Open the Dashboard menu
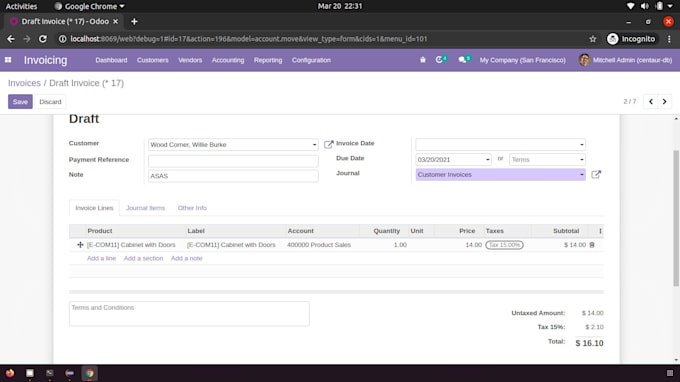The width and height of the screenshot is (680, 382). point(111,60)
